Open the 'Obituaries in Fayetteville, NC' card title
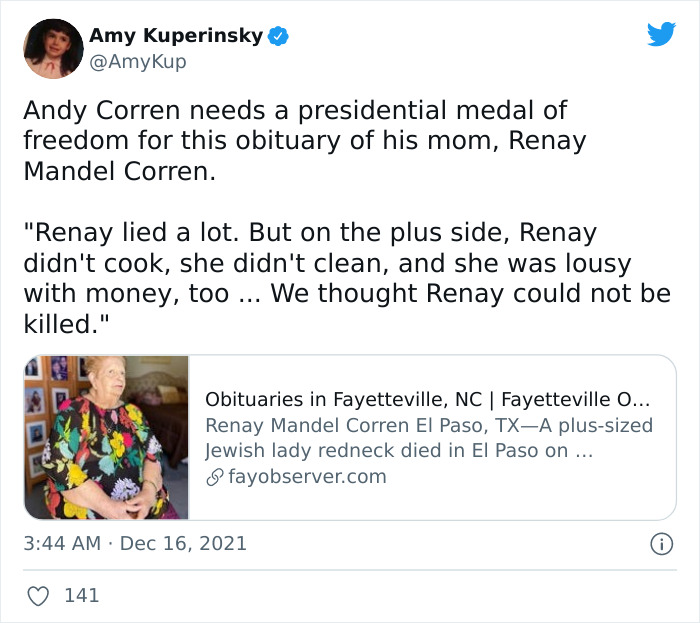700x623 pixels. (428, 397)
